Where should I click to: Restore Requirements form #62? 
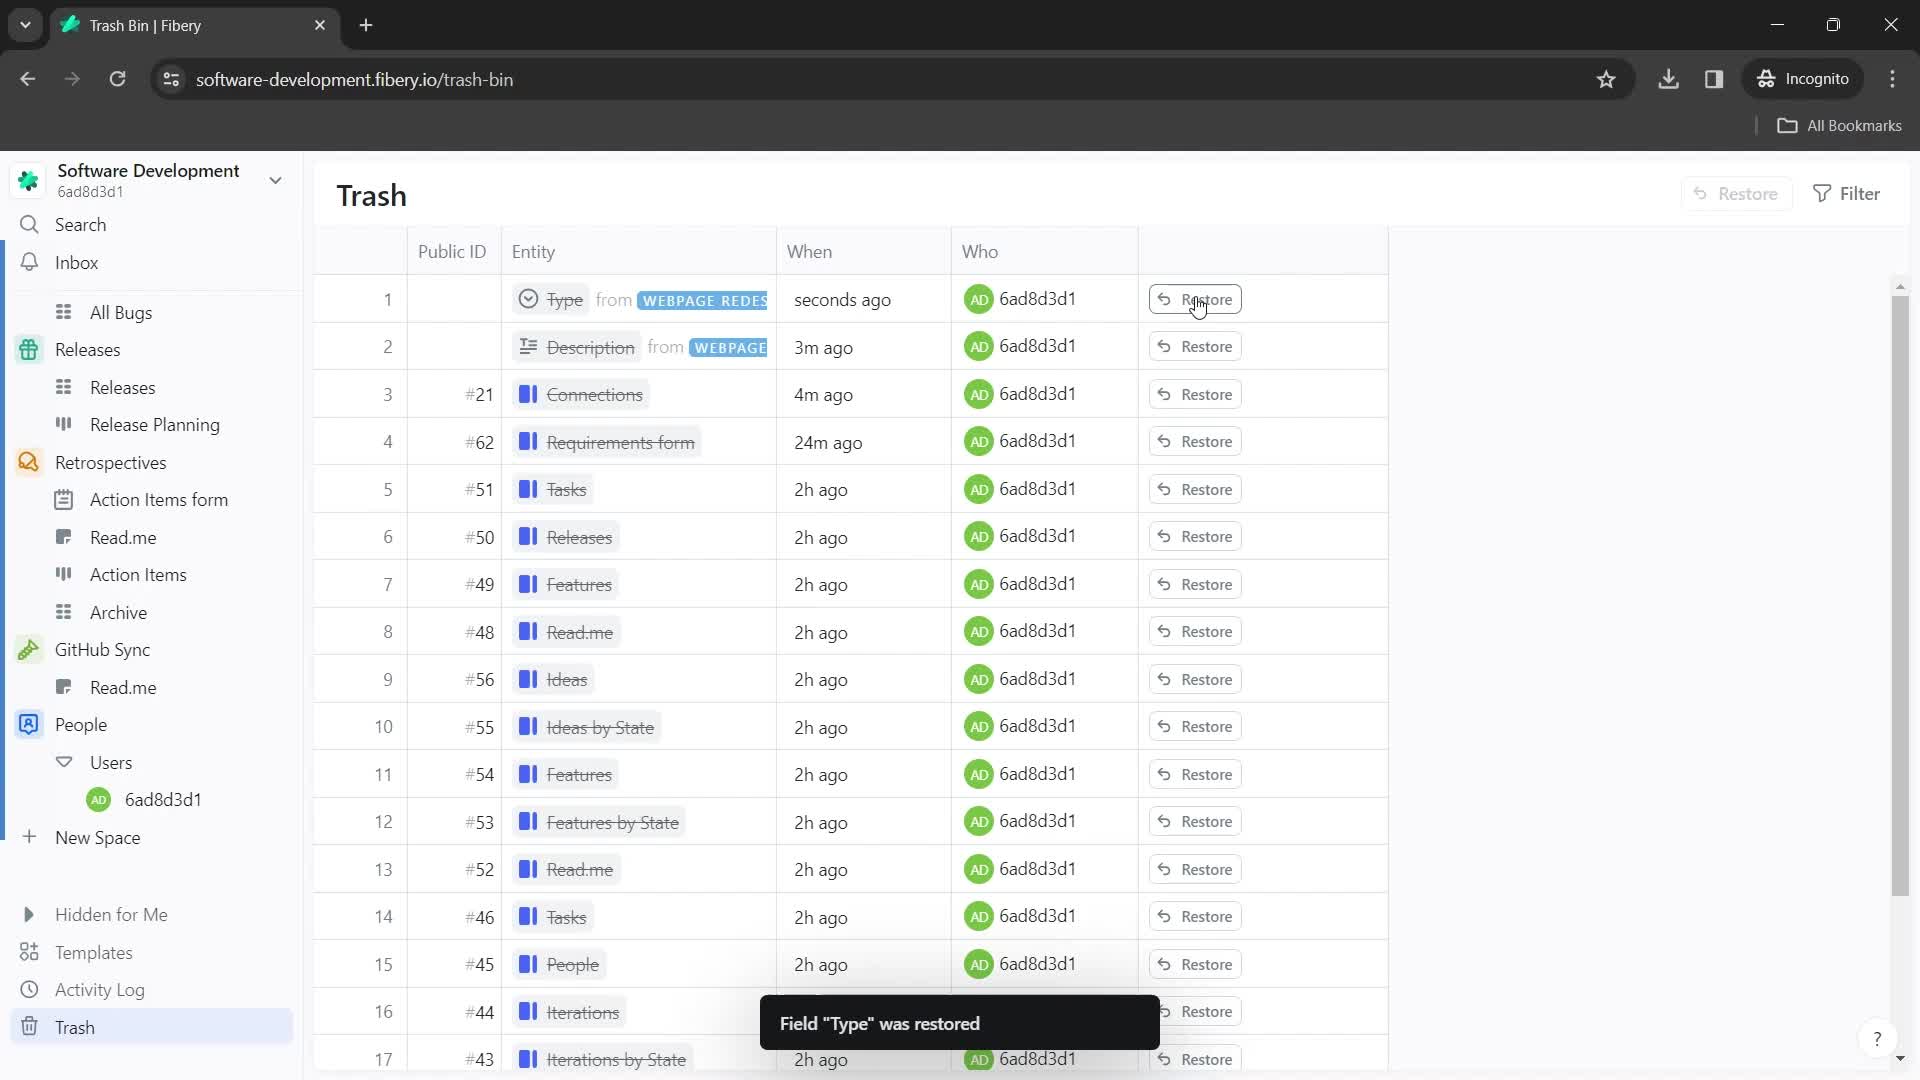(1195, 442)
